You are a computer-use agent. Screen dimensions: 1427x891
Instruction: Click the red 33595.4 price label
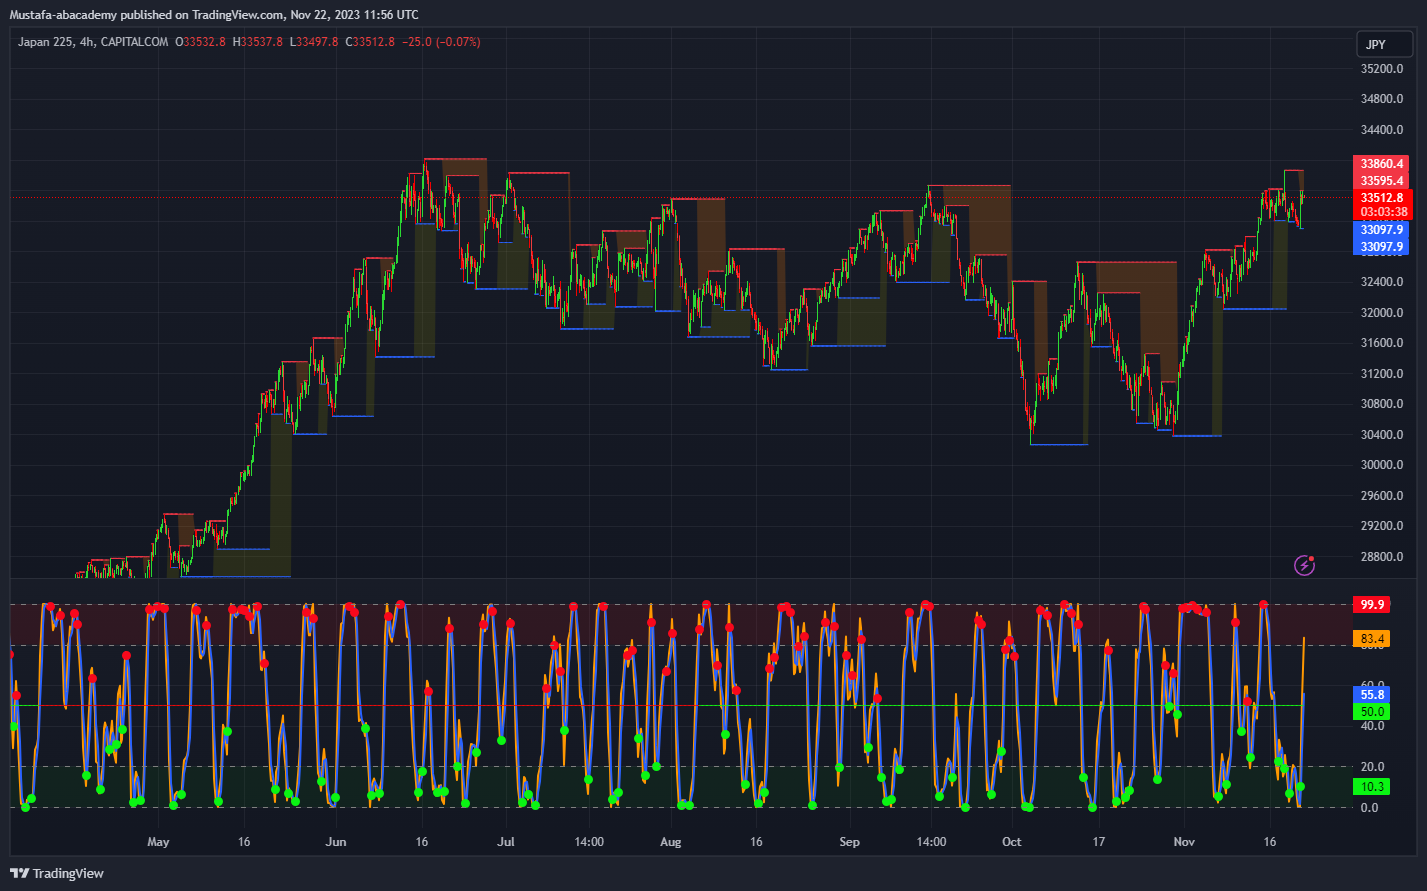click(x=1381, y=181)
